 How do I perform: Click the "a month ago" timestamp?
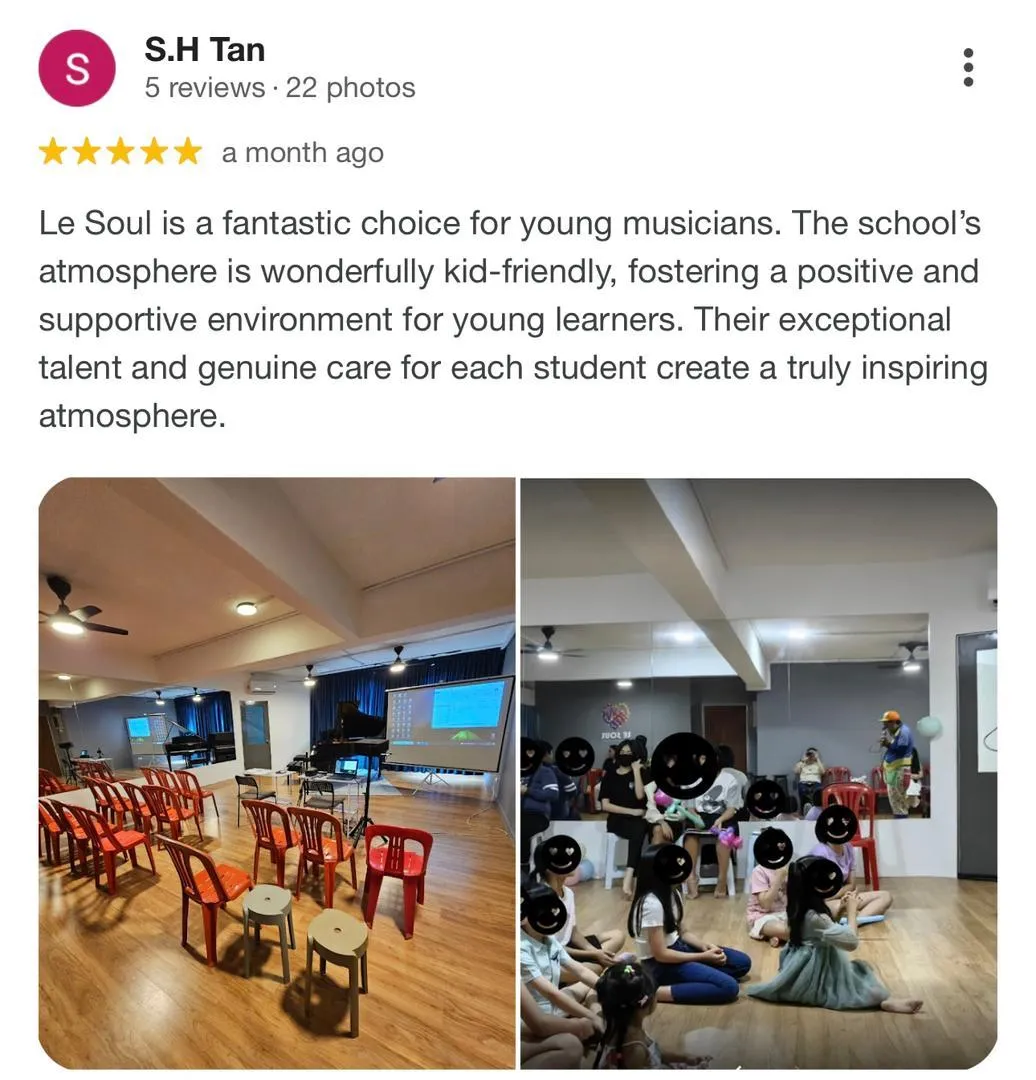[x=302, y=153]
